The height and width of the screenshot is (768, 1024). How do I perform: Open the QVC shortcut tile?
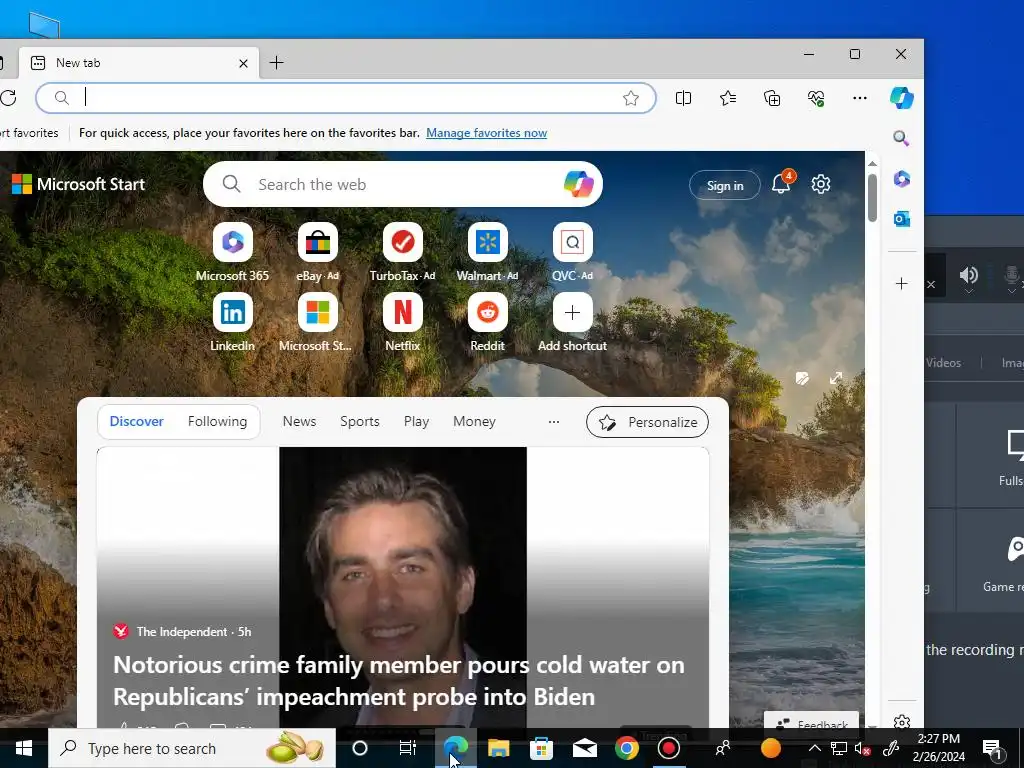(572, 251)
